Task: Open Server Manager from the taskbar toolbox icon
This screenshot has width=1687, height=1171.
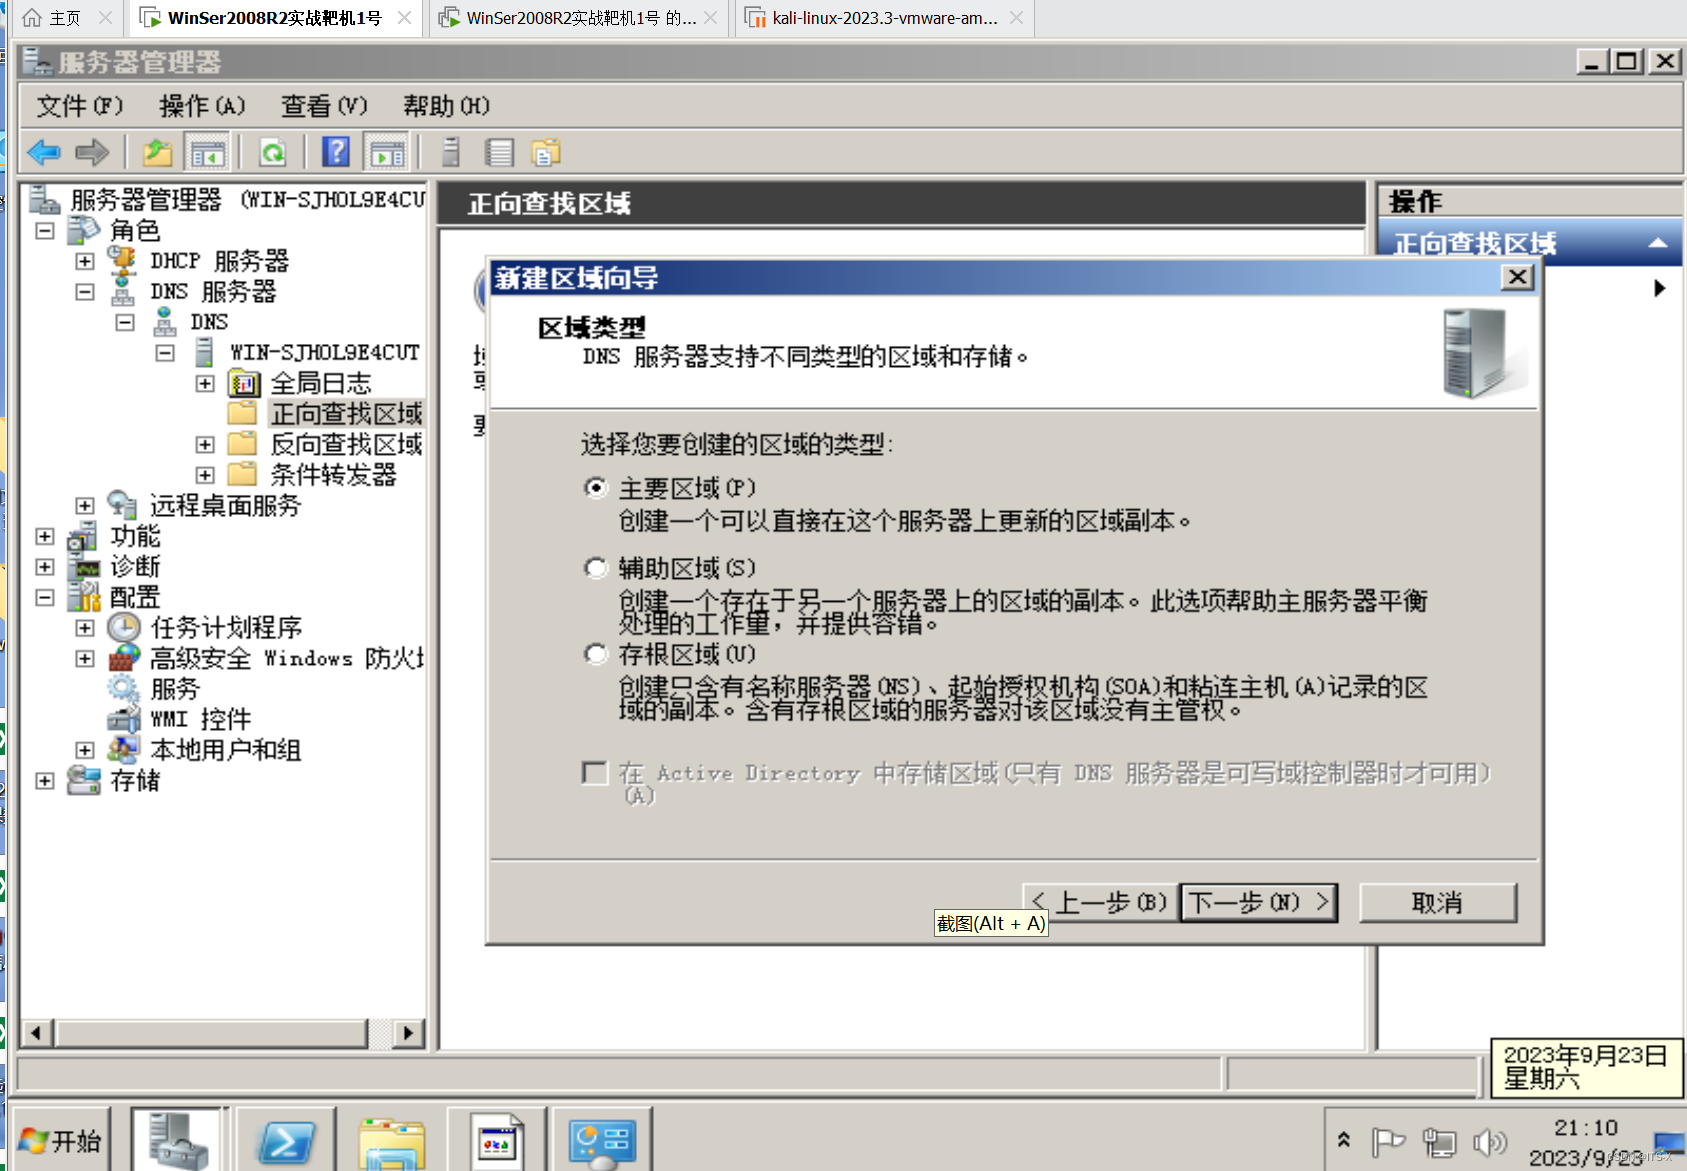Action: pos(179,1141)
